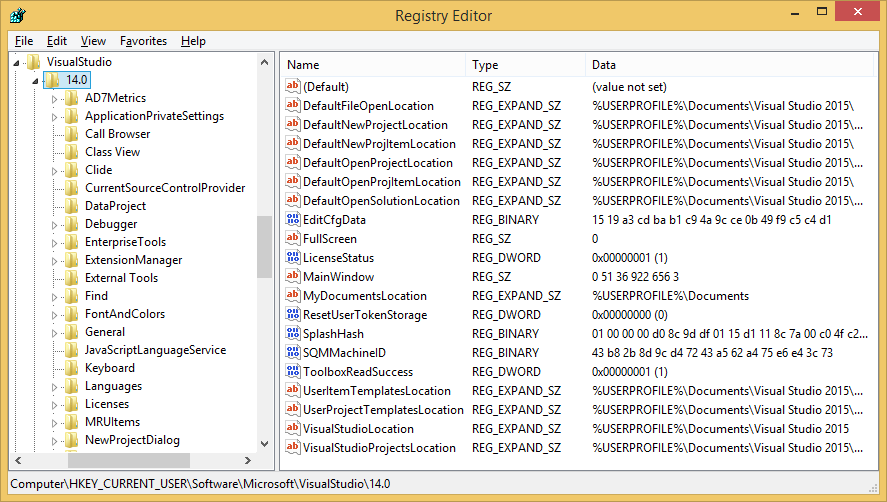This screenshot has height=502, width=887.
Task: Click the folder icon of the 14.0 key
Action: 52,80
